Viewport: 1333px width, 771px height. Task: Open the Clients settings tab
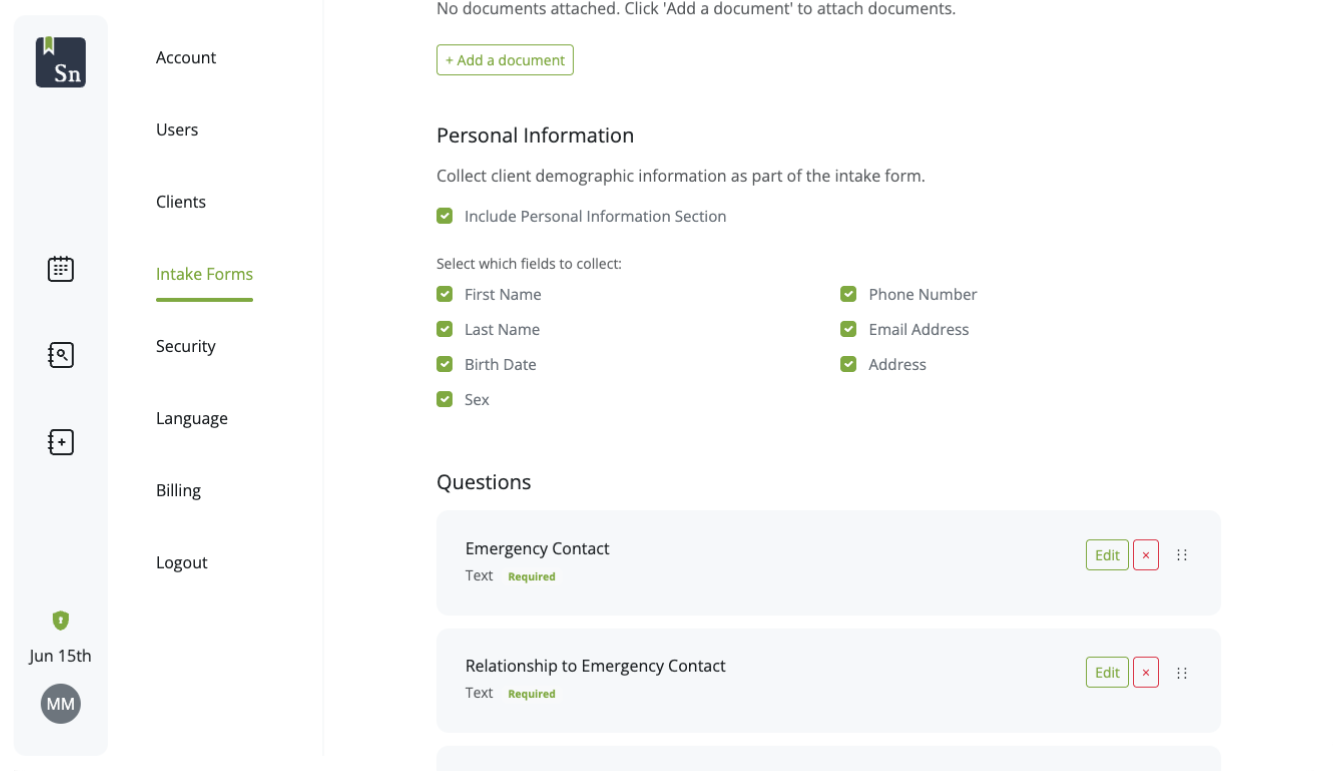(181, 202)
